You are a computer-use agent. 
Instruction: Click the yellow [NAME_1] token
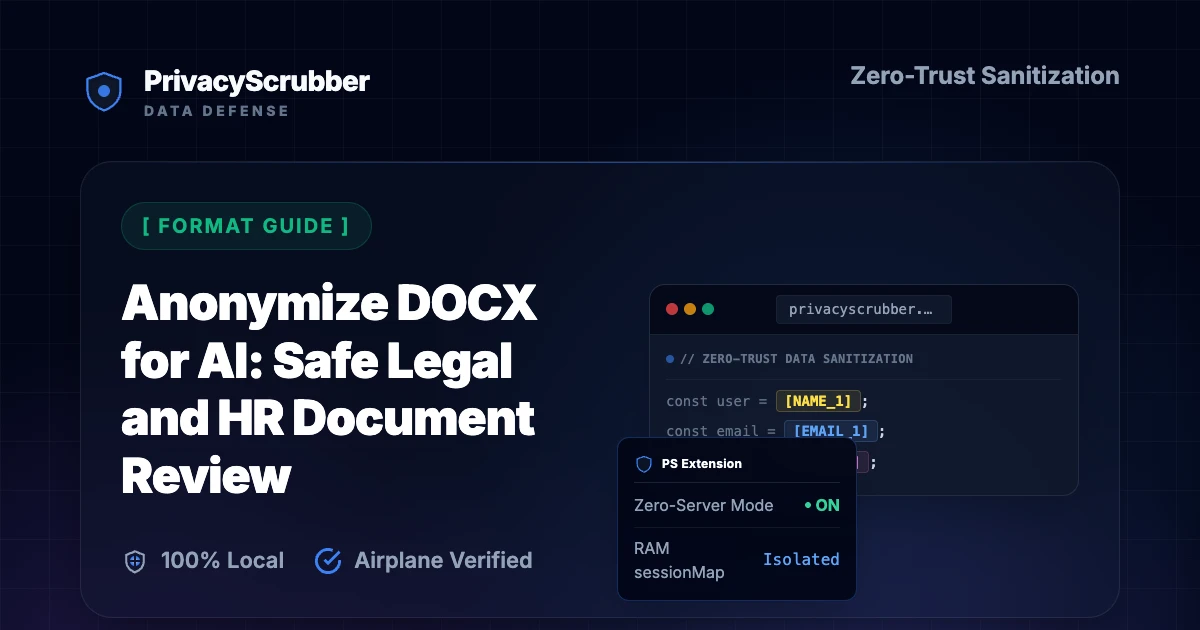point(818,401)
